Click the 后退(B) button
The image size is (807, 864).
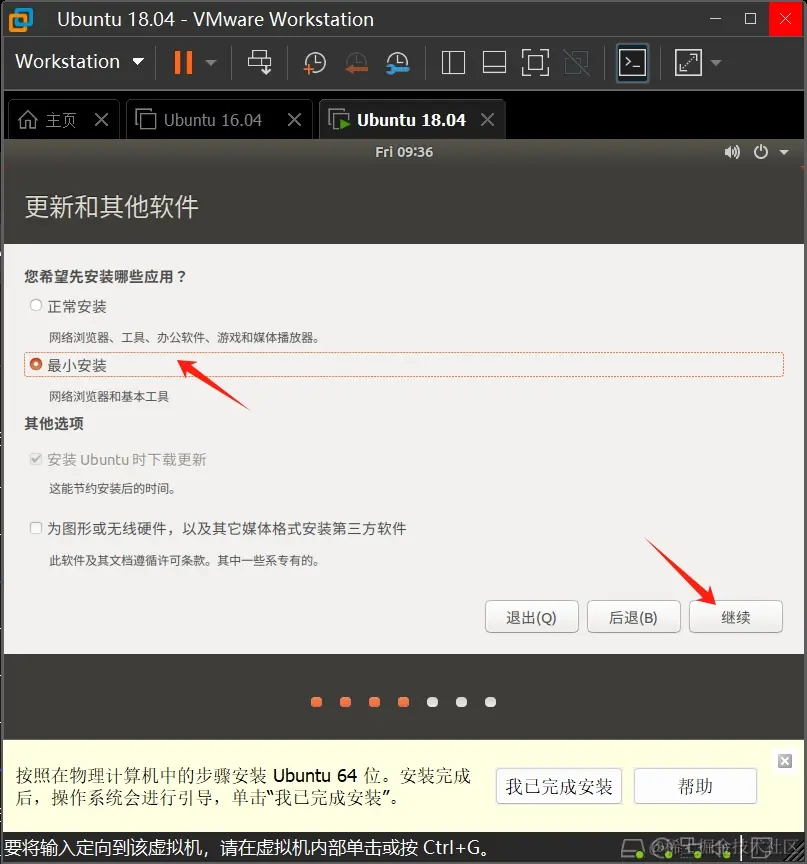[633, 617]
